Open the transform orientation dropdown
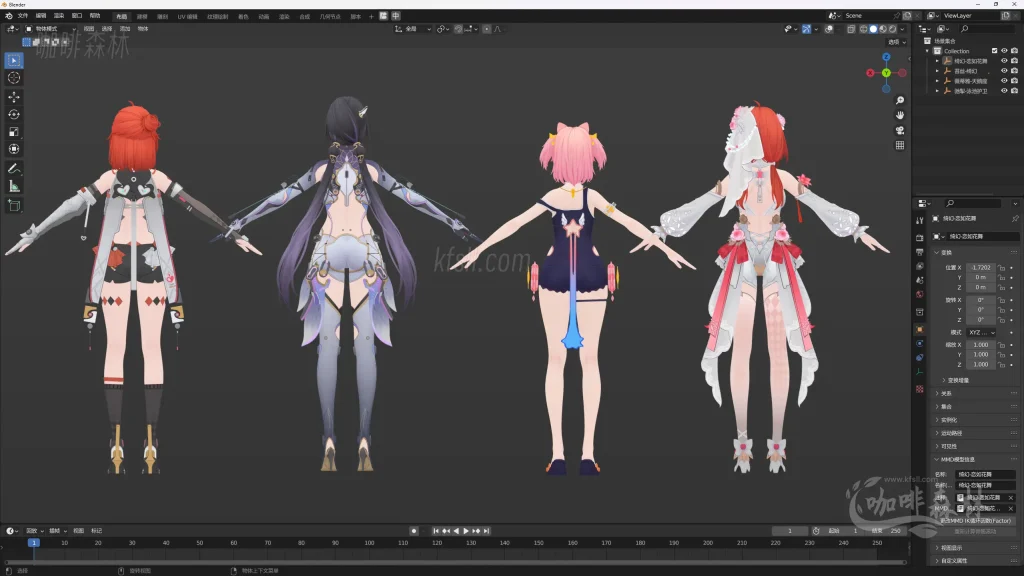Viewport: 1024px width, 576px height. click(413, 29)
